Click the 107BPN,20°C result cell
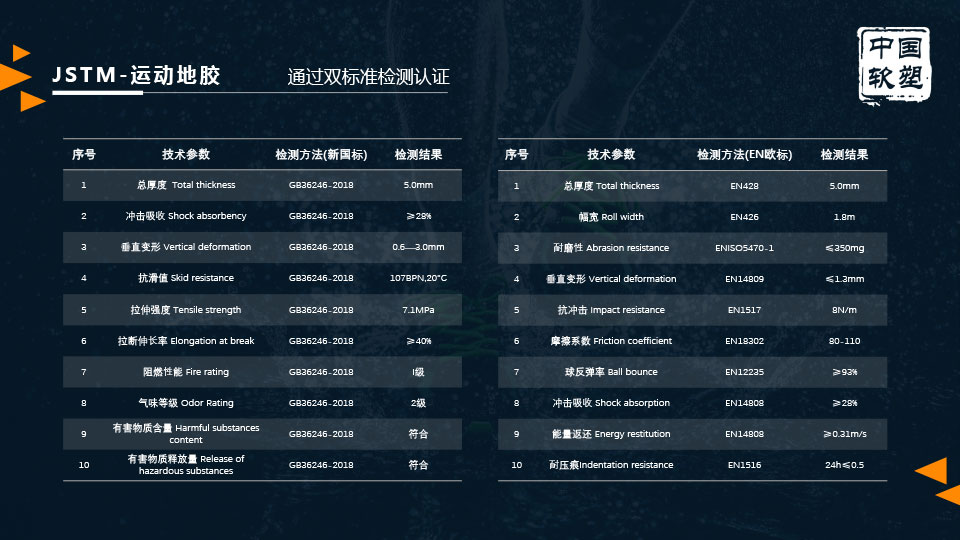 point(418,278)
